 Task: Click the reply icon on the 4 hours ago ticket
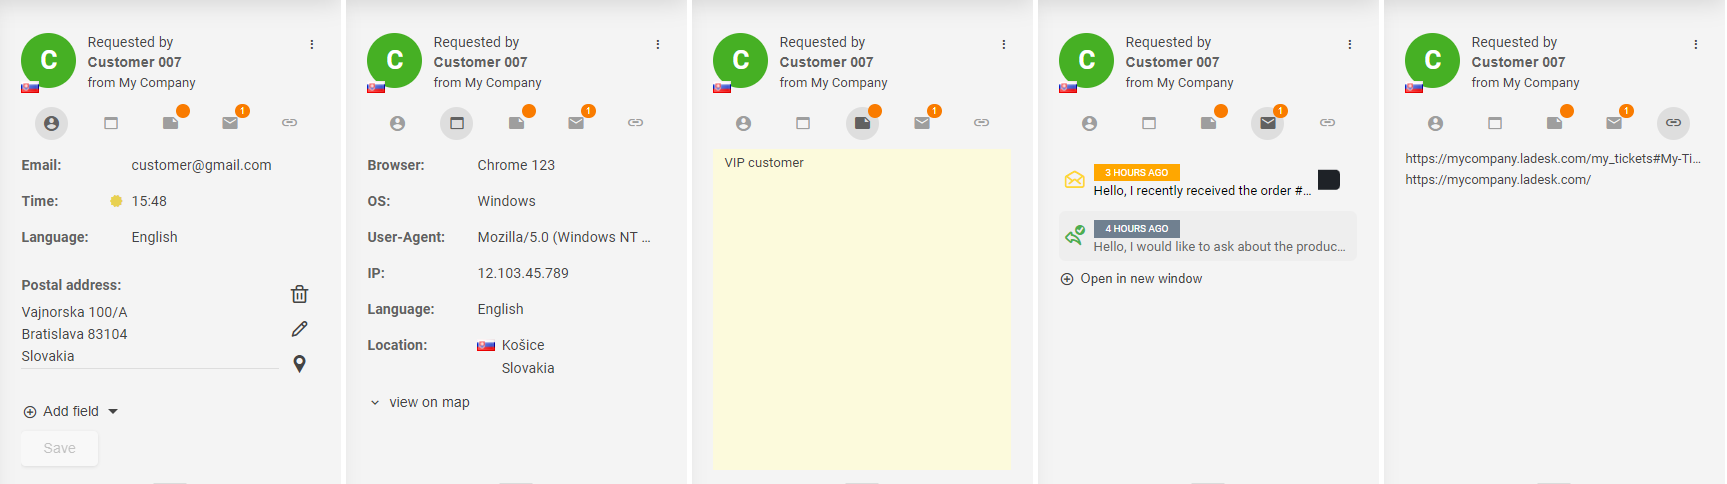pyautogui.click(x=1074, y=236)
